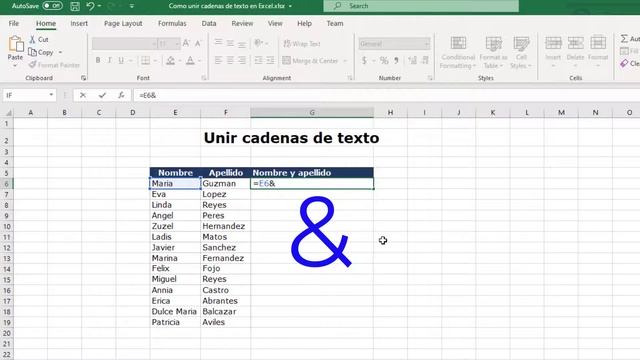The image size is (640, 360).
Task: Click the Undo arrow icon
Action: tap(90, 6)
